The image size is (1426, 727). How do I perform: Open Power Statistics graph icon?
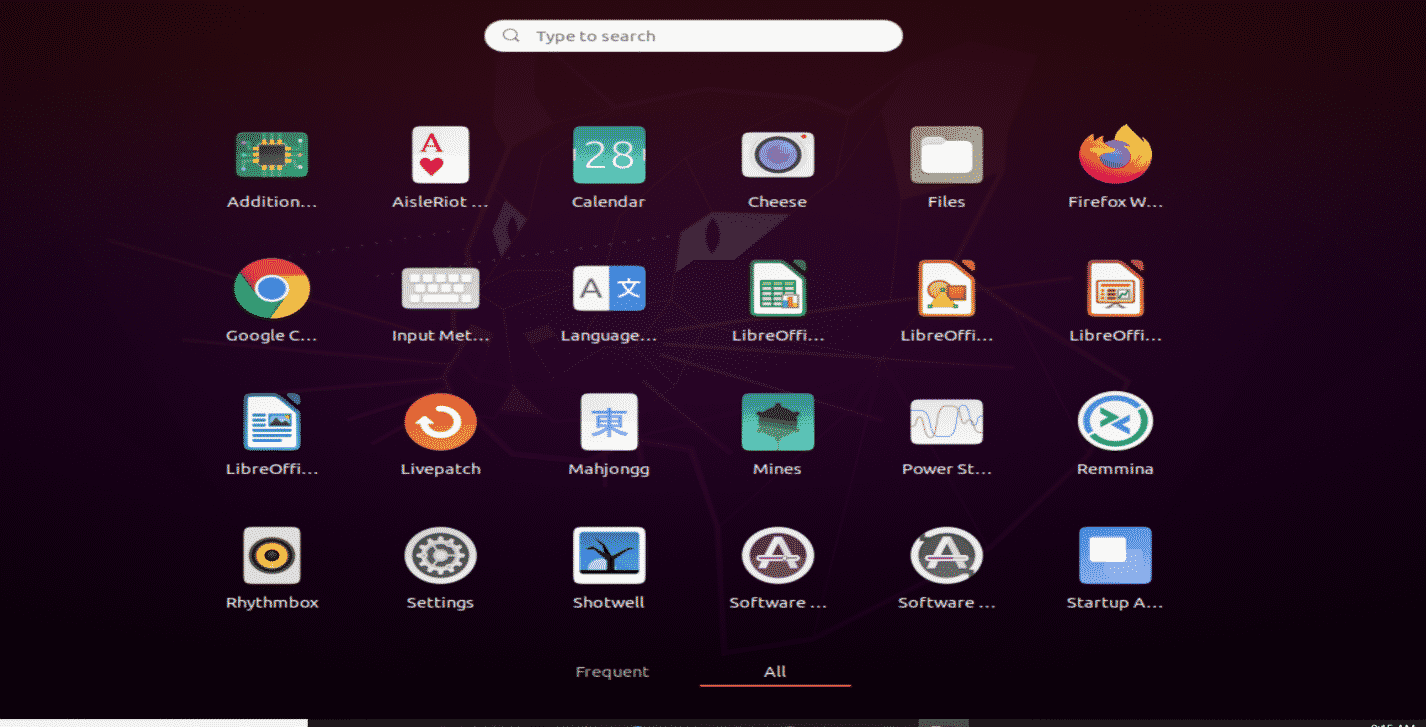946,422
